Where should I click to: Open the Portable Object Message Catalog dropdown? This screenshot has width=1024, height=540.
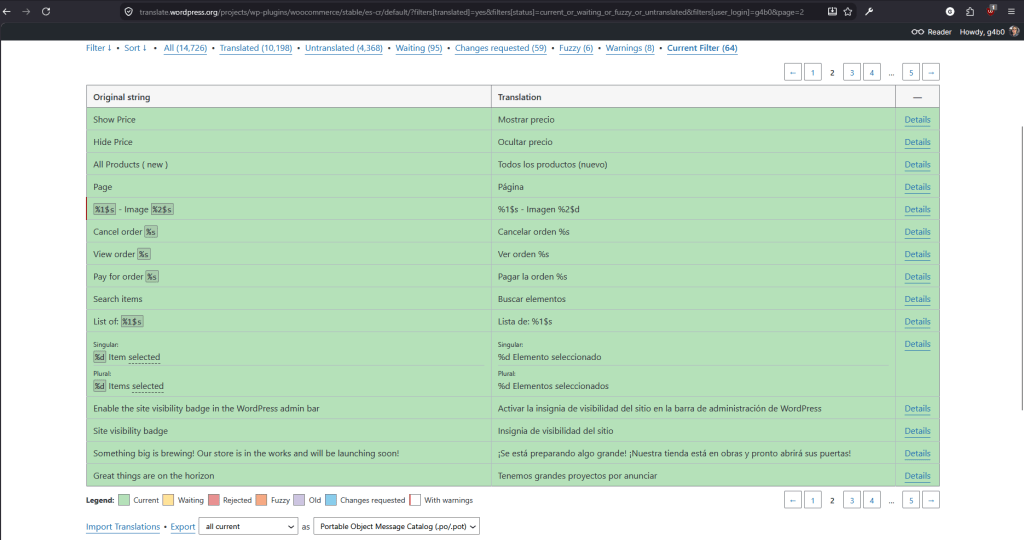pyautogui.click(x=396, y=526)
